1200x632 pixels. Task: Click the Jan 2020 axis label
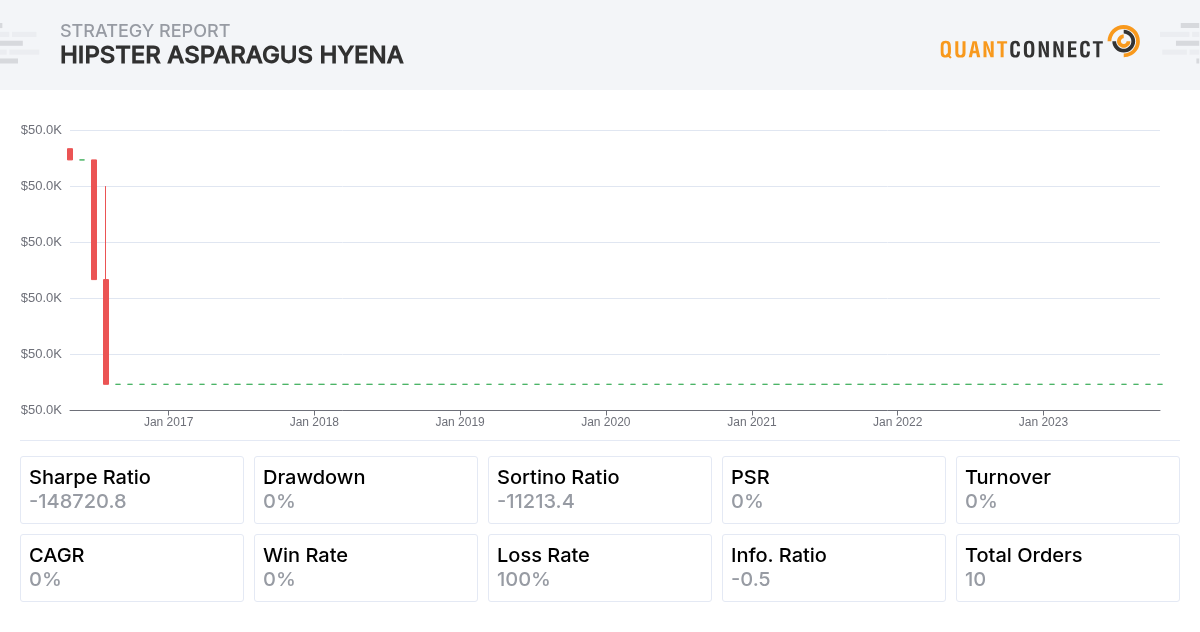point(606,422)
